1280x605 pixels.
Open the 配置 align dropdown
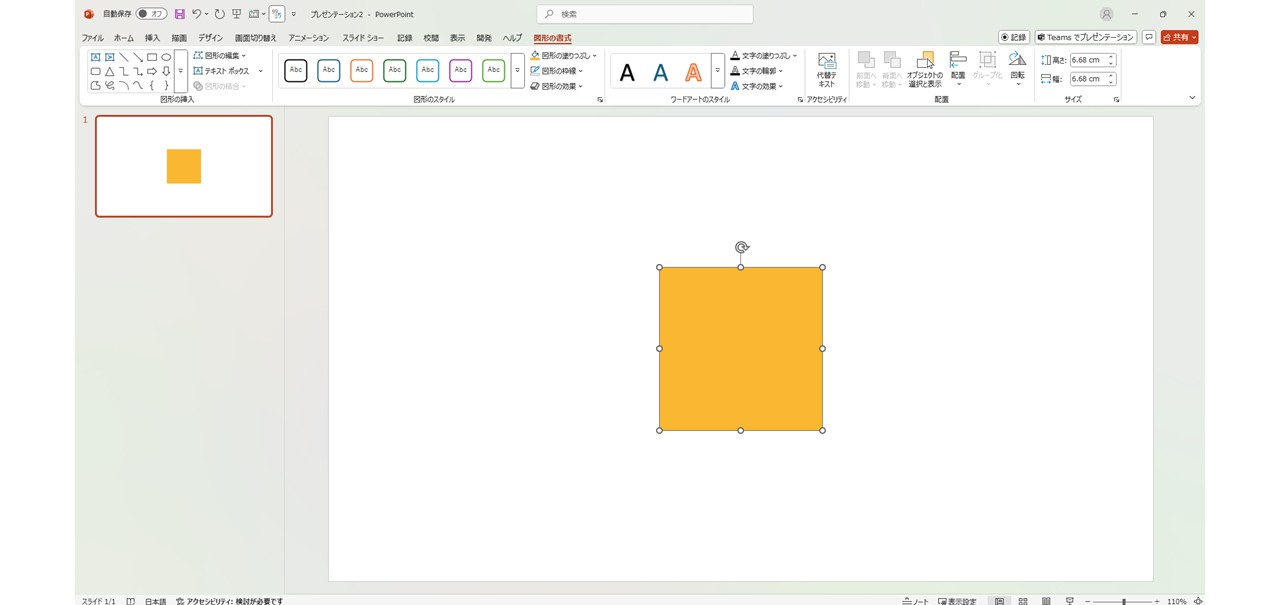[958, 70]
